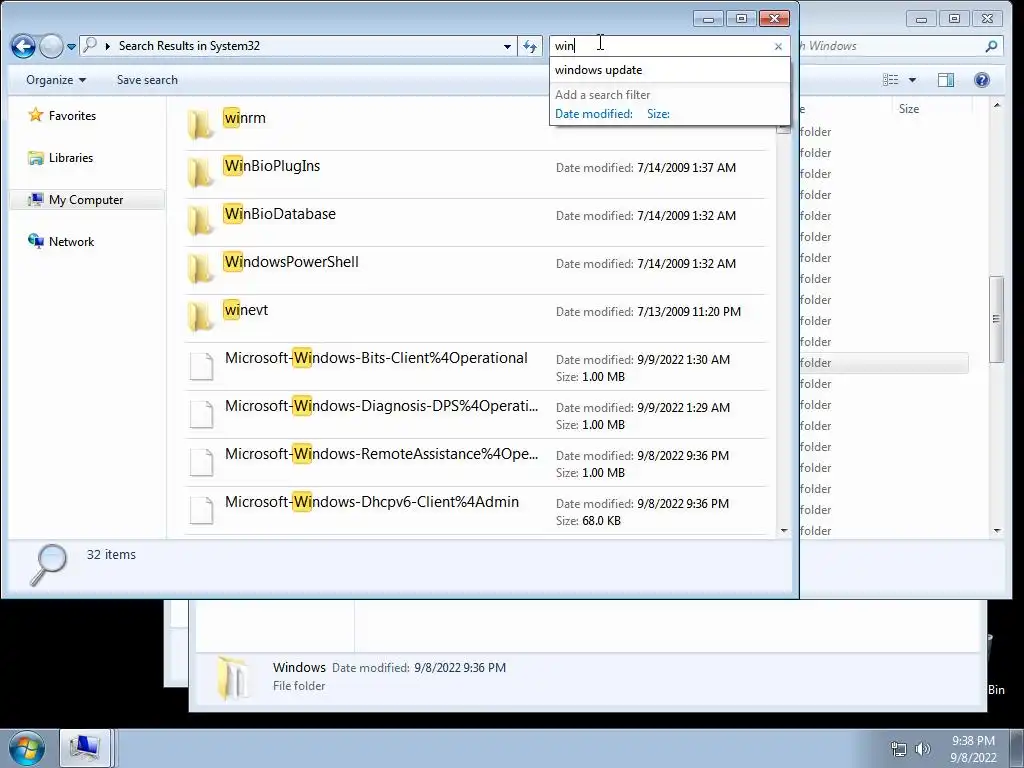Click the 'Windows' folder name in lower details pane
This screenshot has width=1024, height=768.
(x=299, y=667)
